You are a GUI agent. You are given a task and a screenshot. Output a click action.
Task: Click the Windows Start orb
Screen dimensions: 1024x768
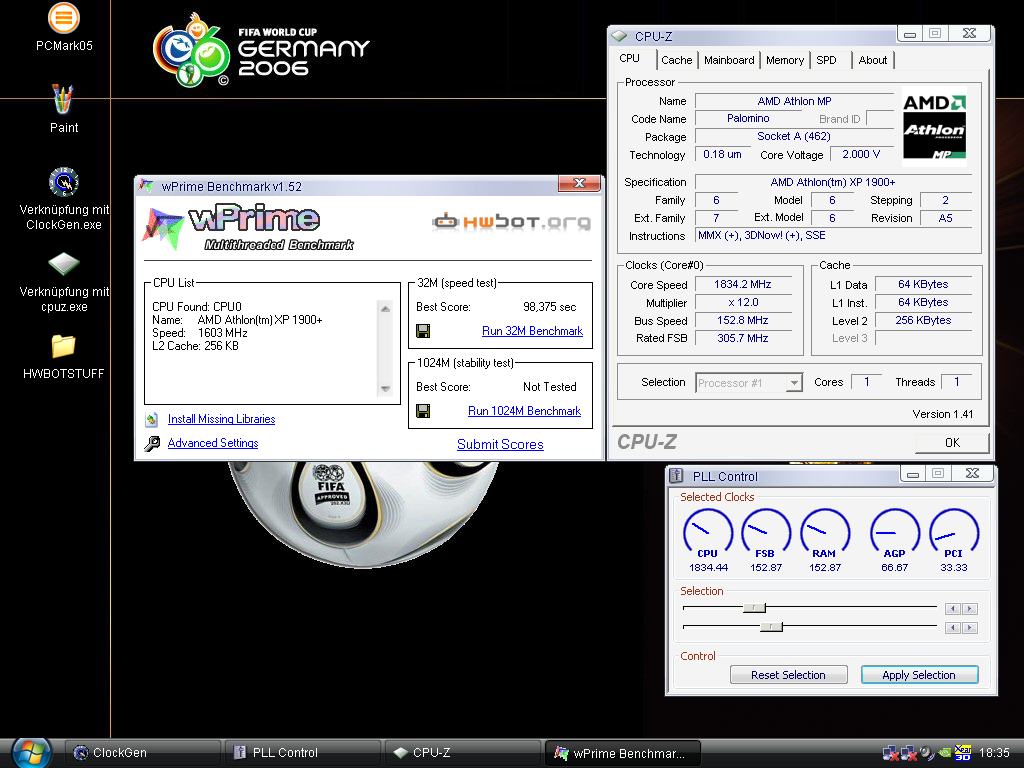pyautogui.click(x=31, y=753)
